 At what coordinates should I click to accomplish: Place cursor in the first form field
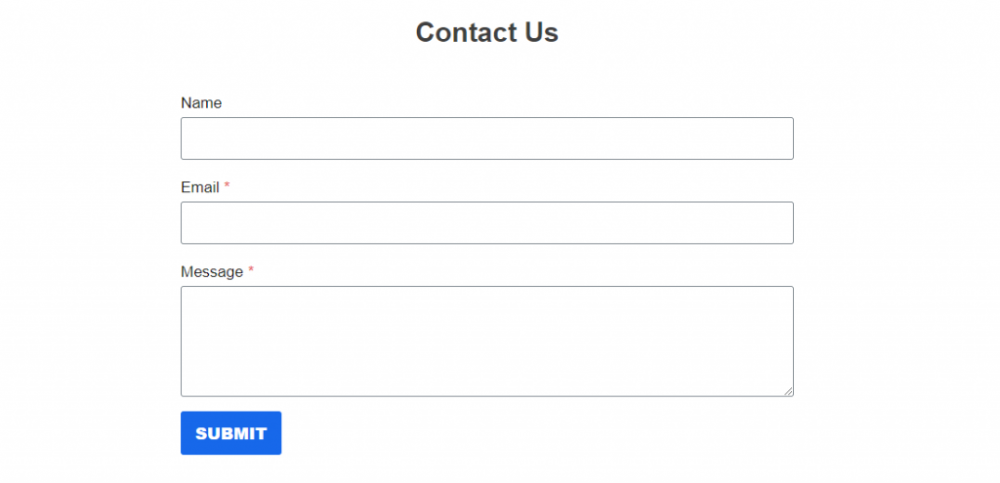click(487, 138)
